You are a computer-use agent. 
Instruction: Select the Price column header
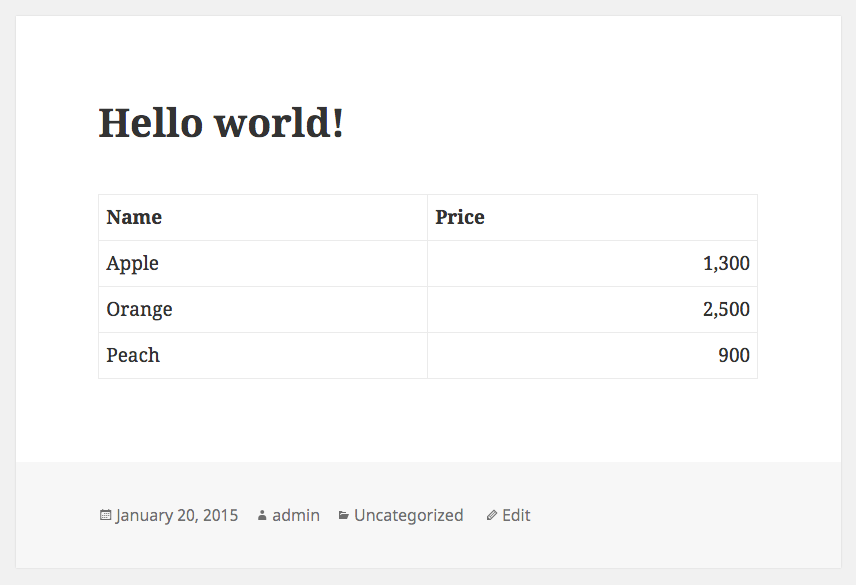[x=592, y=217]
